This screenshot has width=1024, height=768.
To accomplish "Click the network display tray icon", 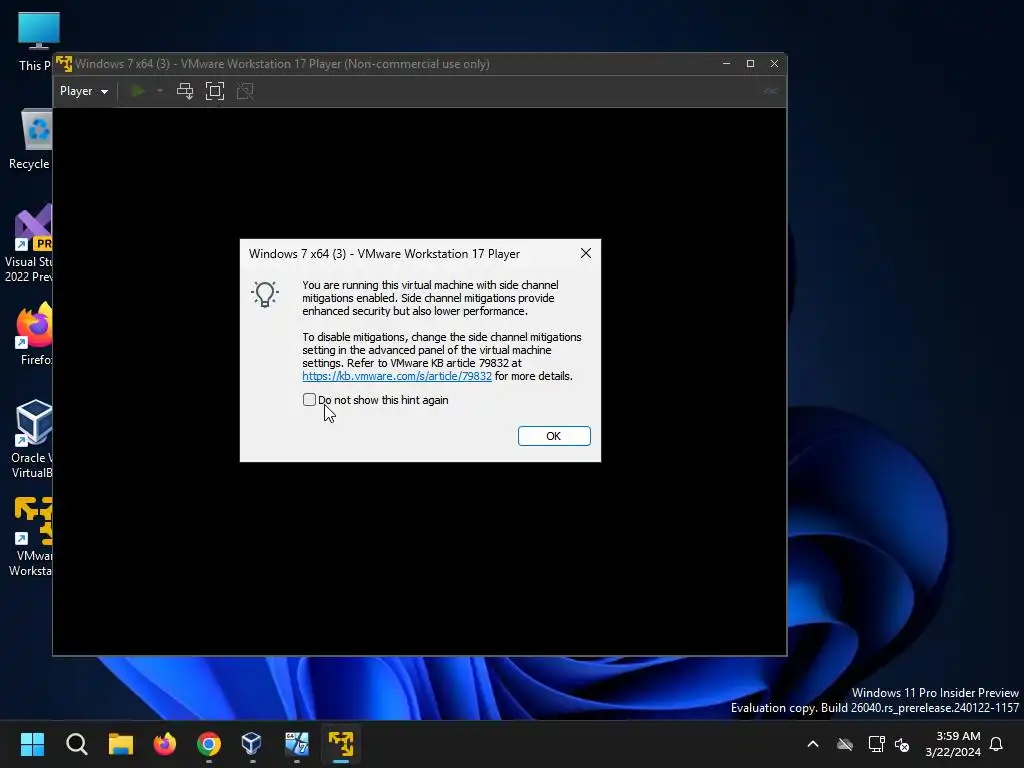I will (876, 744).
